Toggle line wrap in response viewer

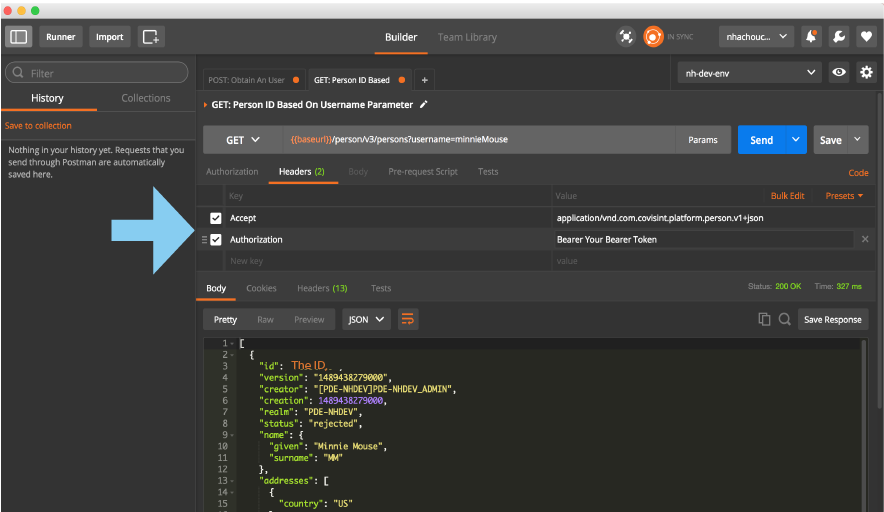(x=408, y=319)
